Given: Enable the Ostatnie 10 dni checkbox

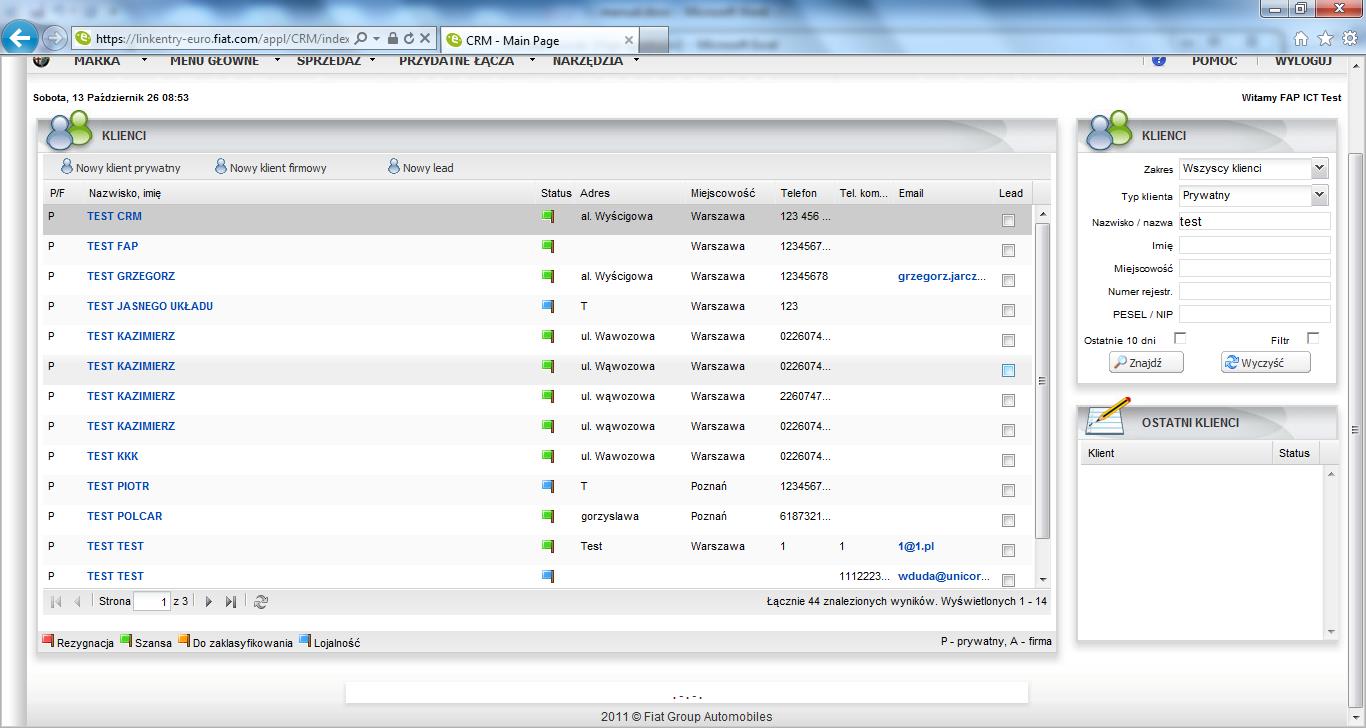Looking at the screenshot, I should (1180, 338).
